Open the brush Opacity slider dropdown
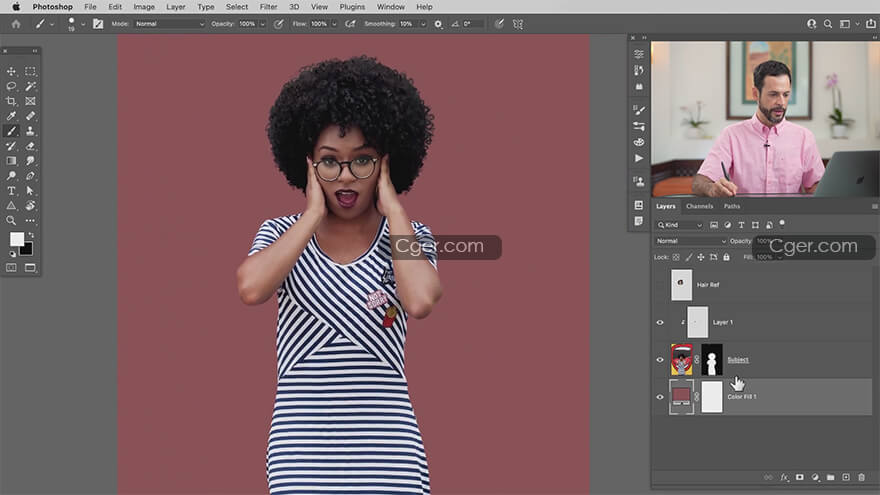880x495 pixels. click(x=262, y=24)
